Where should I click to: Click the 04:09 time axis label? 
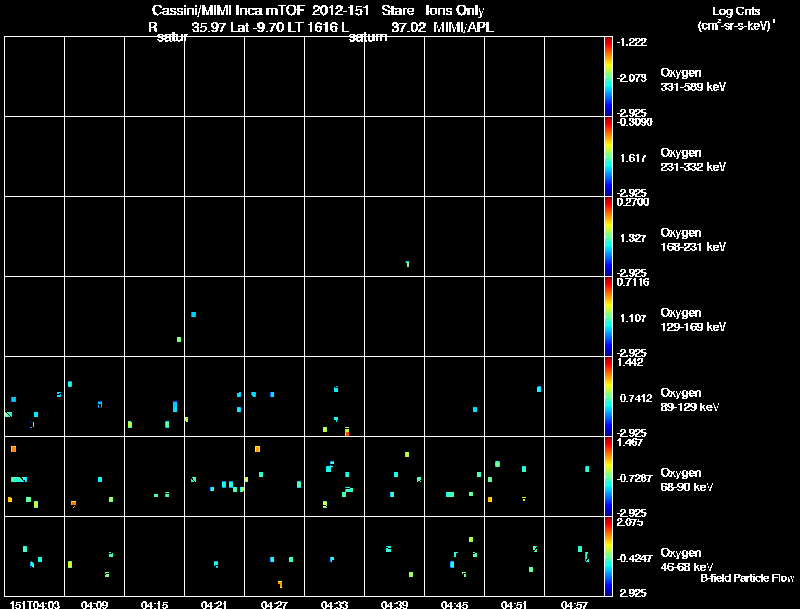[x=94, y=604]
